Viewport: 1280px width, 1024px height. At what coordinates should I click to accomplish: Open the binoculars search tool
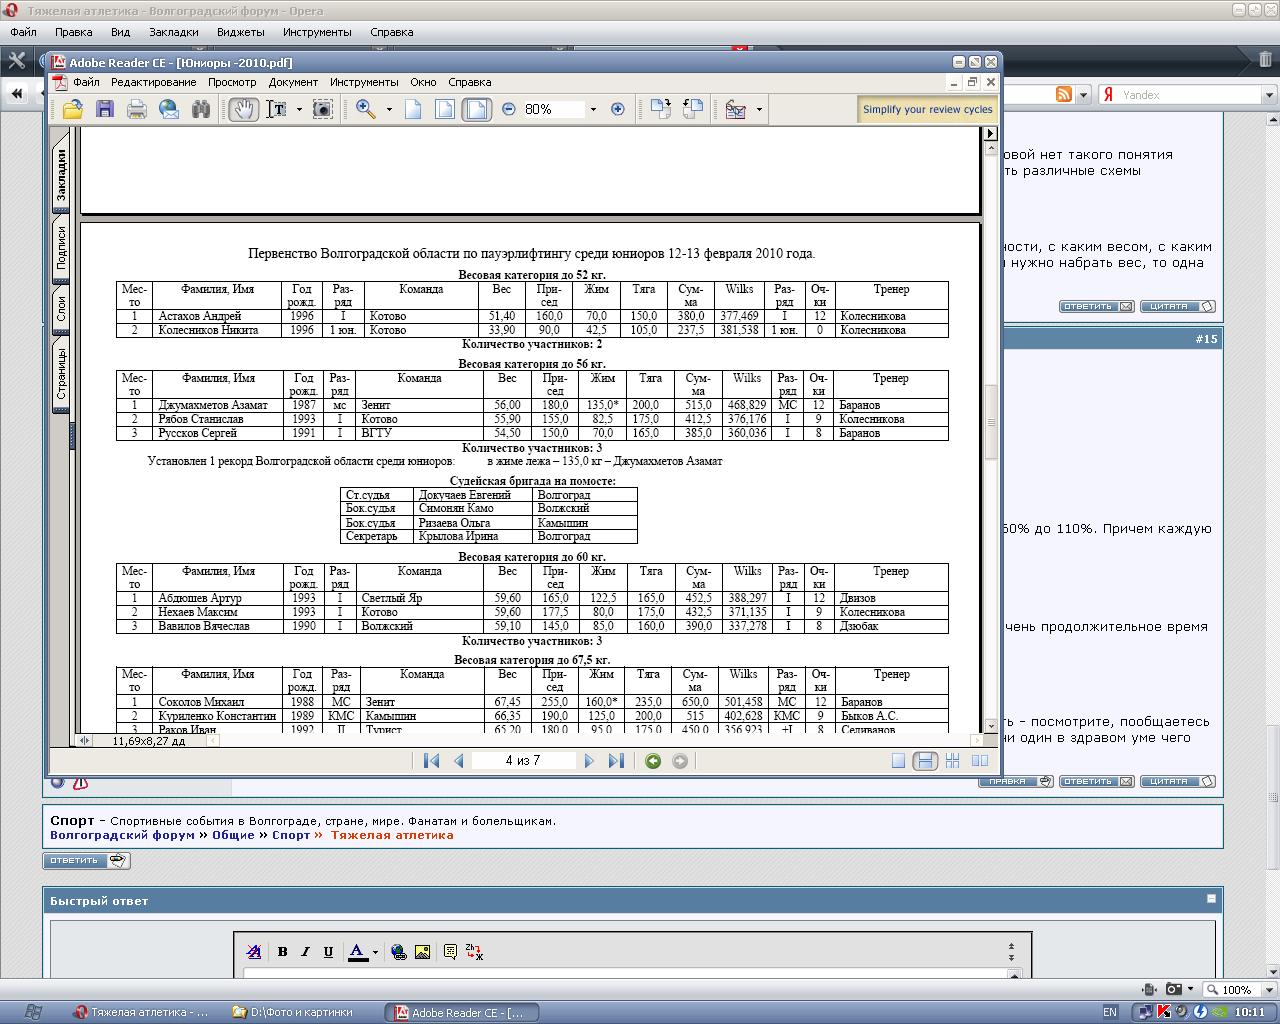coord(201,109)
